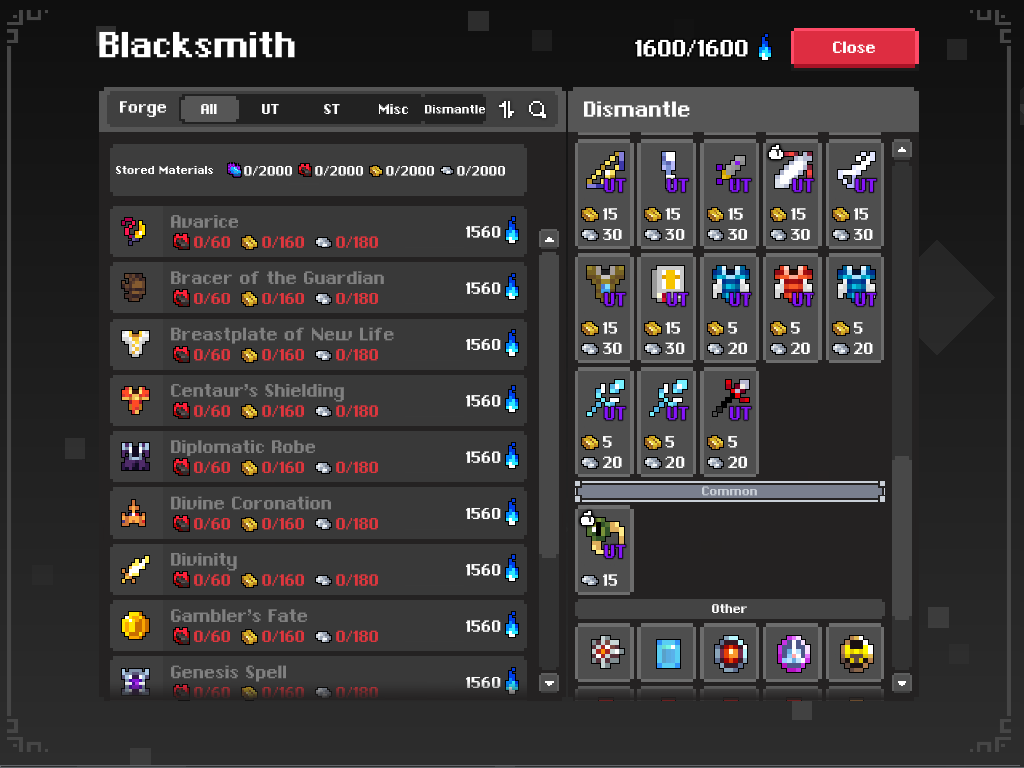Click the forge list scroll down arrow
Viewport: 1024px width, 768px height.
click(x=549, y=683)
